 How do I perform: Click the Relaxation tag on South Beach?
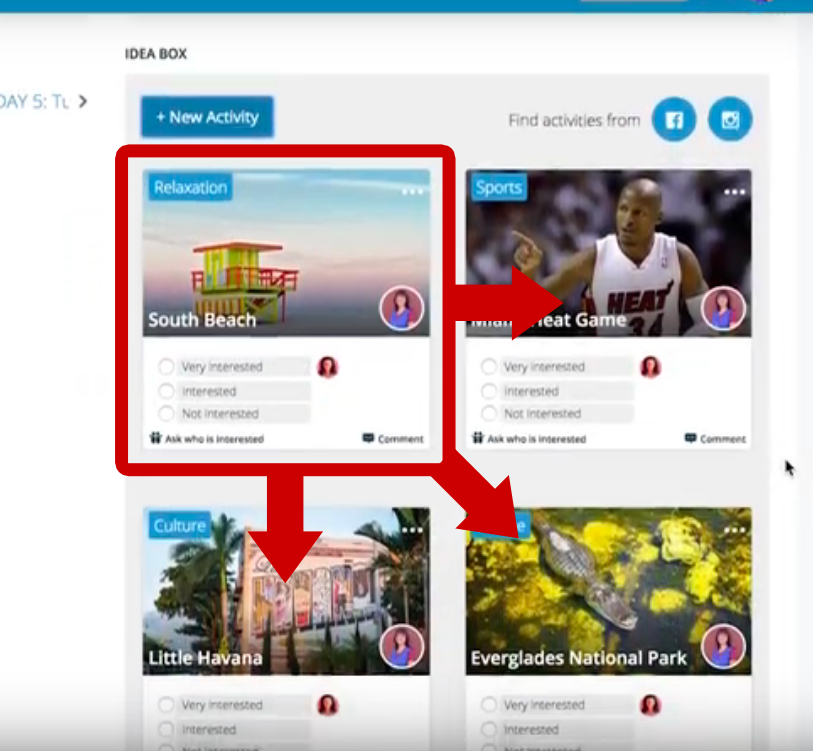(190, 187)
